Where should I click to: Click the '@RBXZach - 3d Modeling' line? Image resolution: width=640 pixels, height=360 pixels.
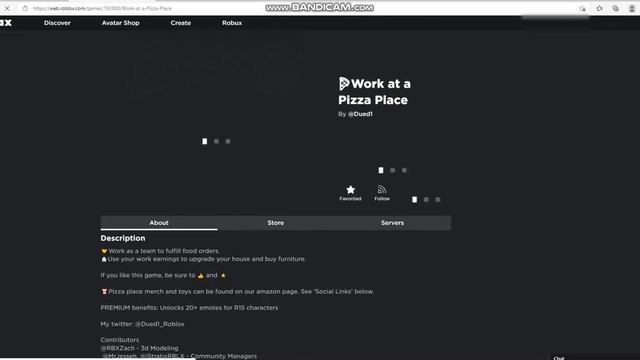click(140, 348)
